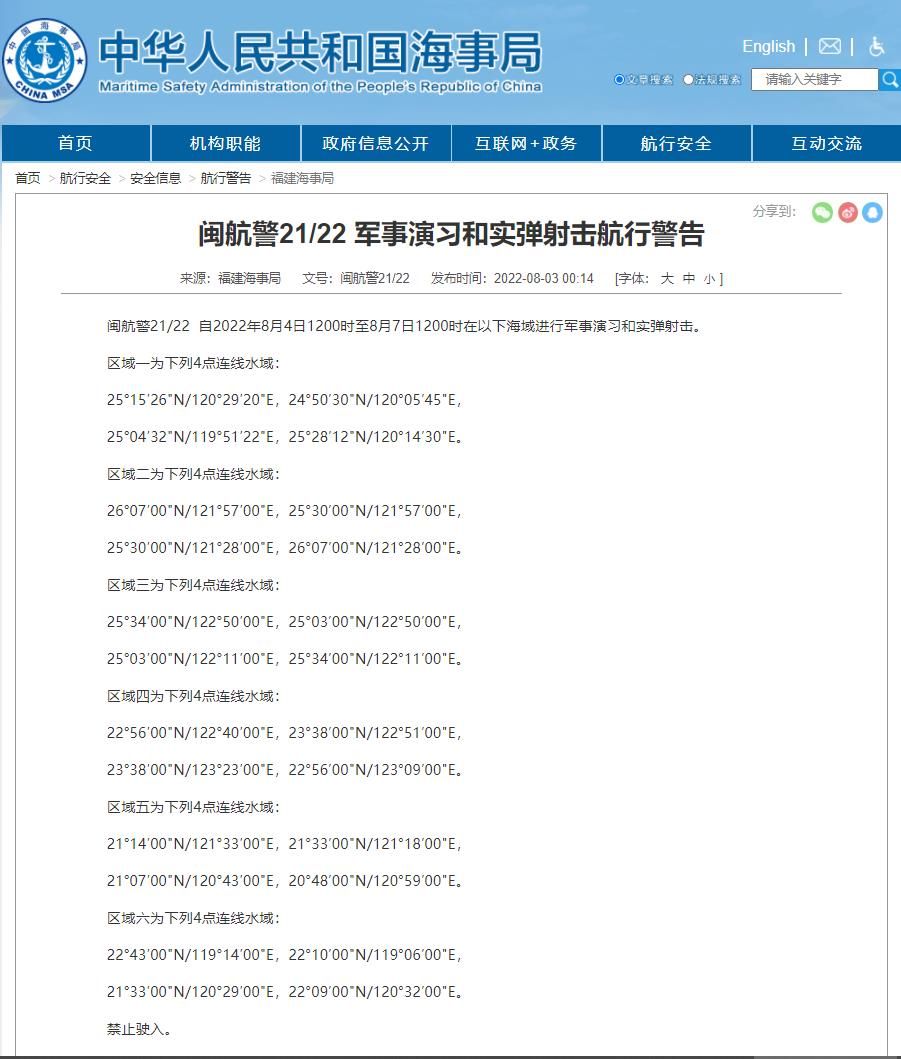Set font size to 小
The image size is (901, 1059).
[709, 279]
